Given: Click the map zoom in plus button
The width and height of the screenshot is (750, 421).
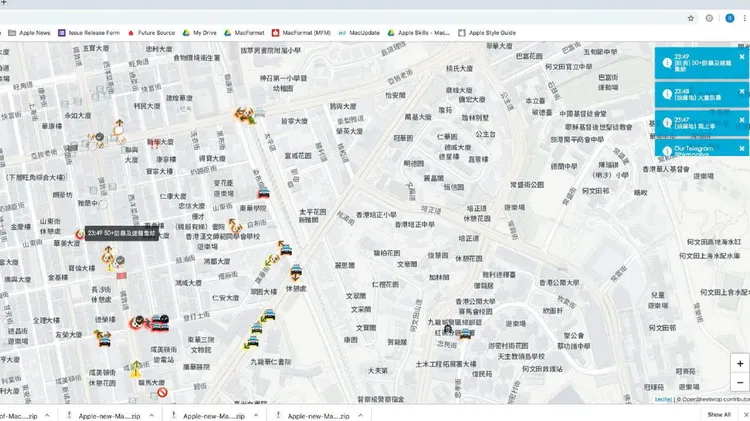Looking at the screenshot, I should (x=739, y=364).
